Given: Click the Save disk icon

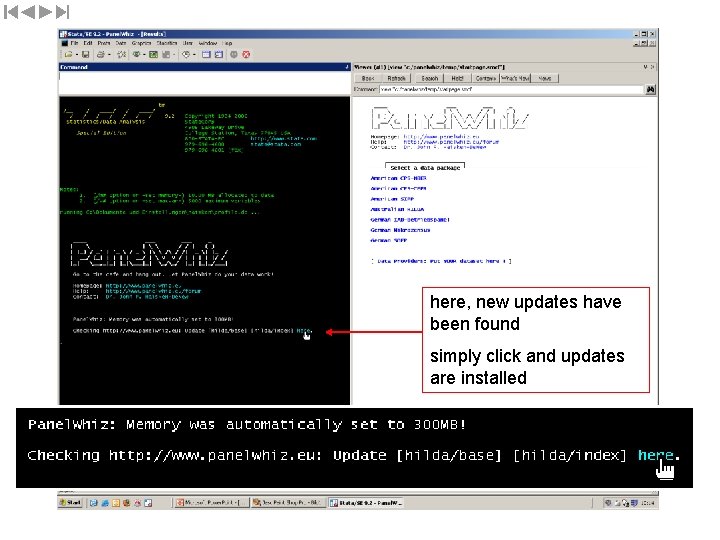Looking at the screenshot, I should click(x=85, y=55).
